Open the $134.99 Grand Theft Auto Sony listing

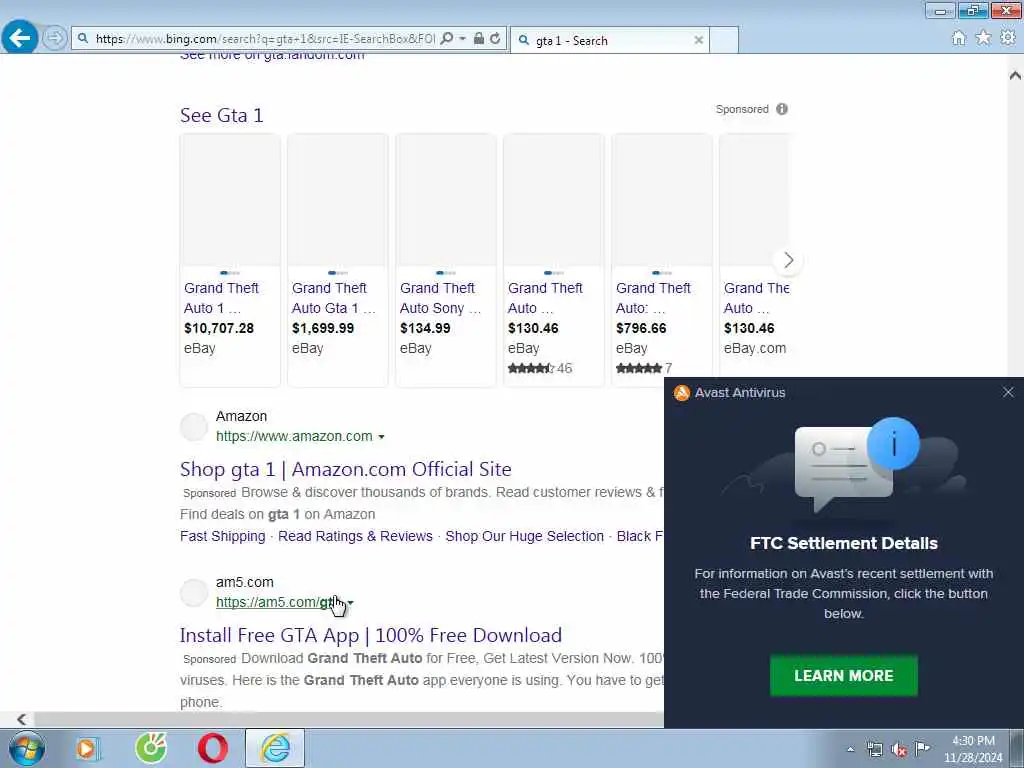point(440,298)
